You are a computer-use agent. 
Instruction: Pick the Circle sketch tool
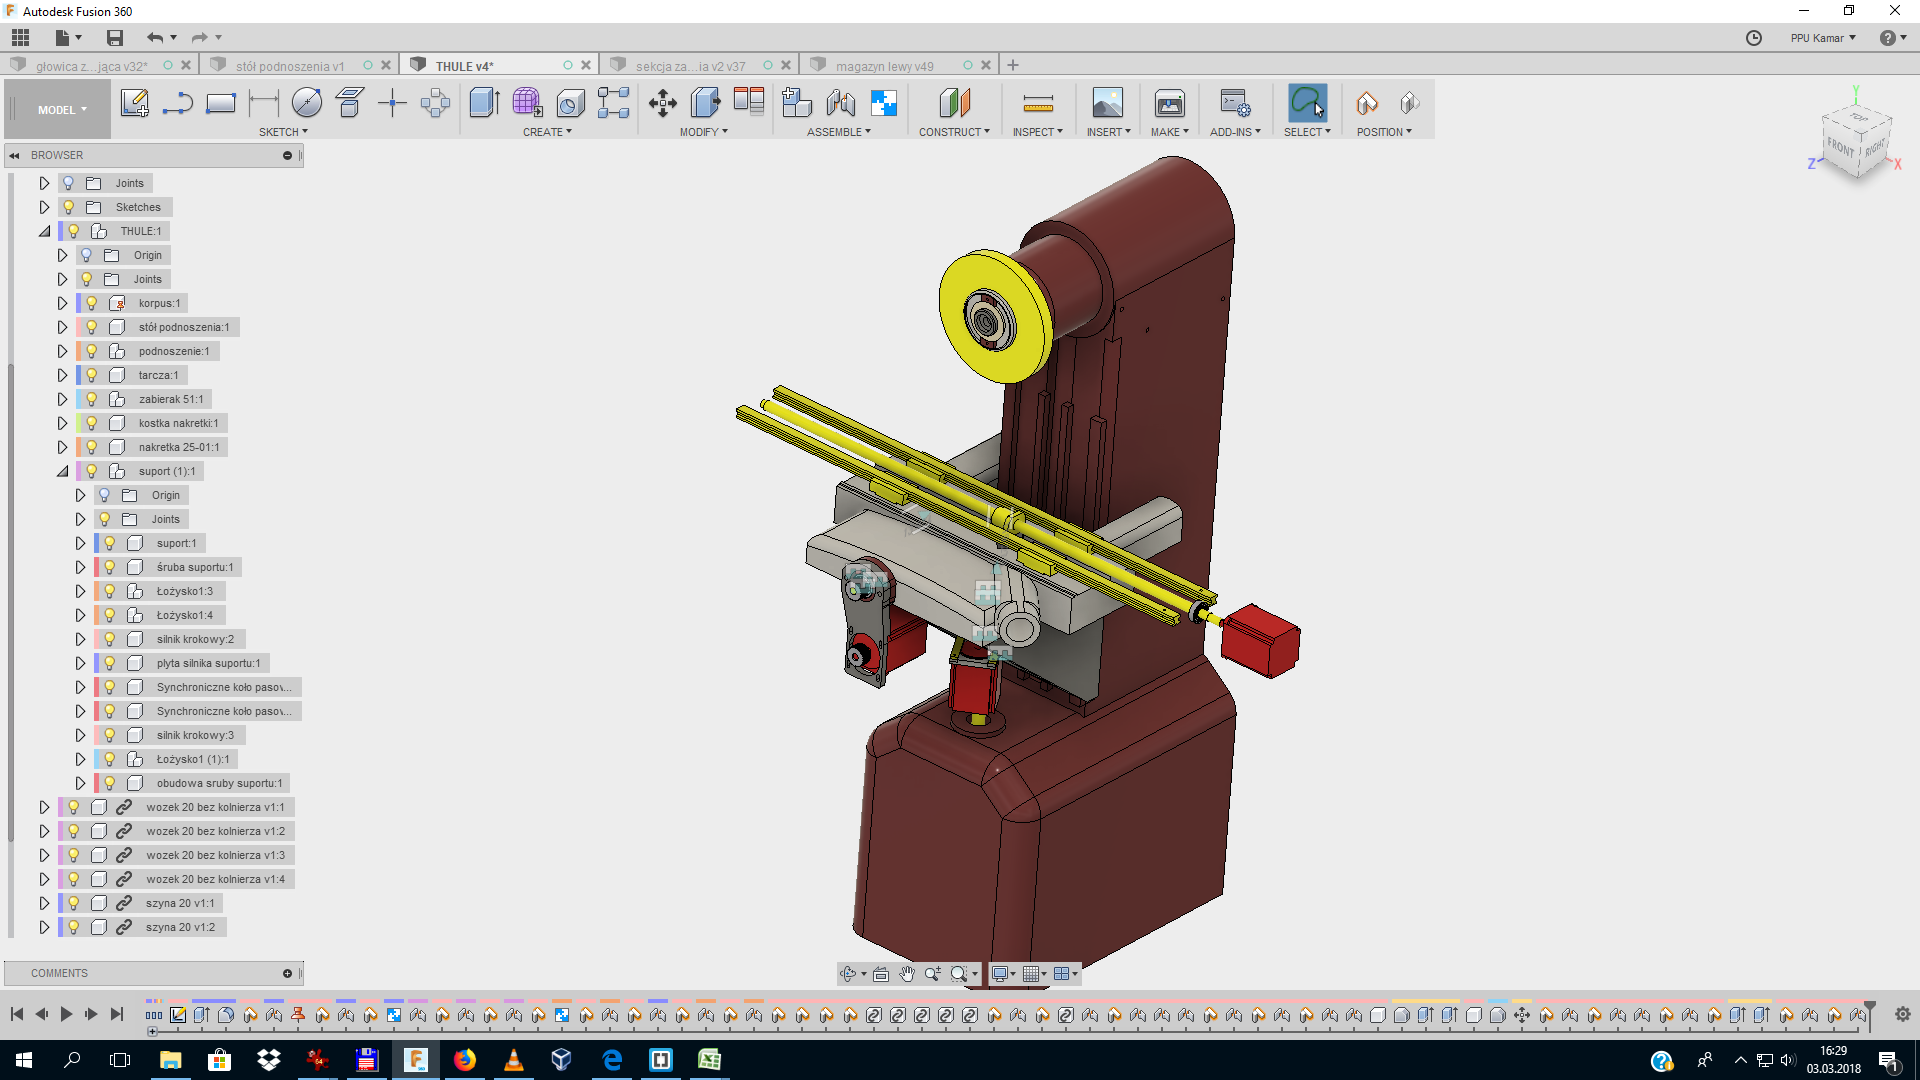307,103
